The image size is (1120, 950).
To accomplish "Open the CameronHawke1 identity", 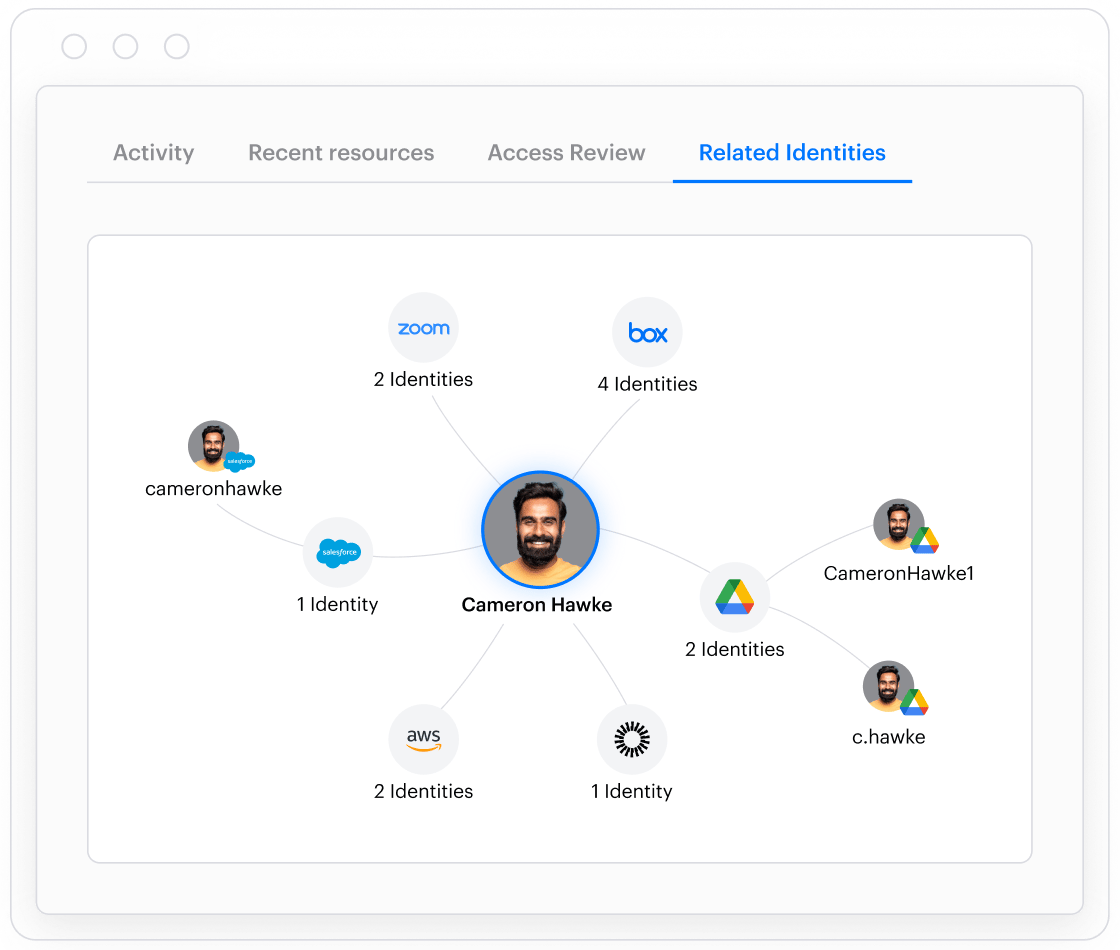I will pyautogui.click(x=899, y=574).
